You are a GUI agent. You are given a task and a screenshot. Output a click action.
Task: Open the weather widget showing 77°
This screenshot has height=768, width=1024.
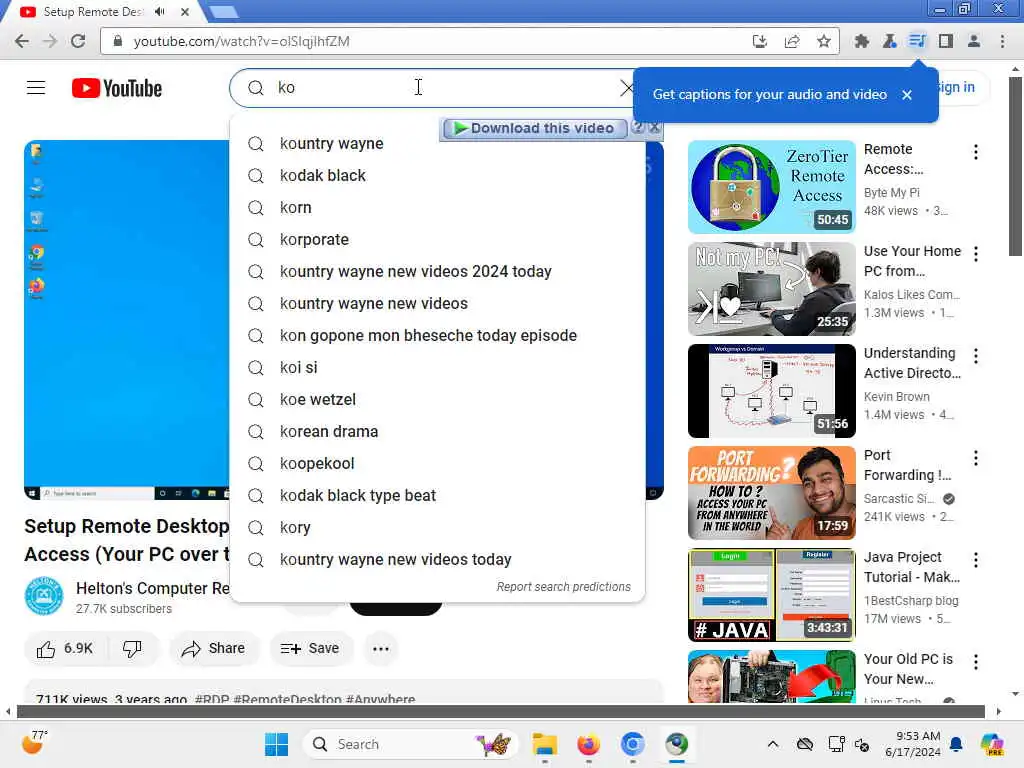[34, 743]
